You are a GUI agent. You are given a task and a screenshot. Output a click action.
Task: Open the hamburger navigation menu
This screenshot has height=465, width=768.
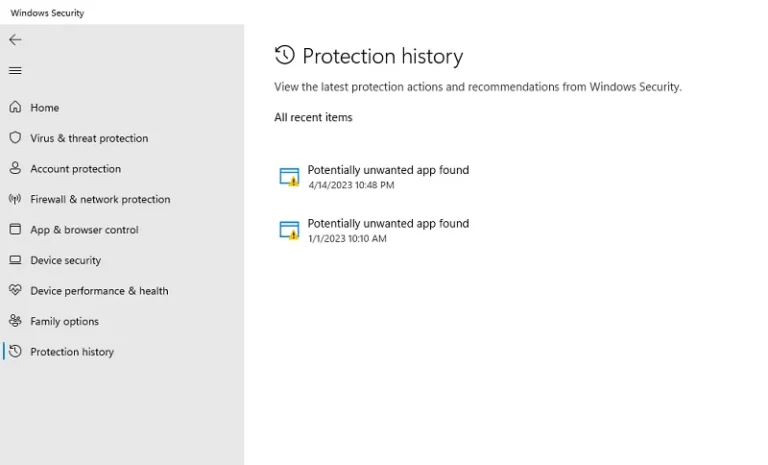(15, 71)
